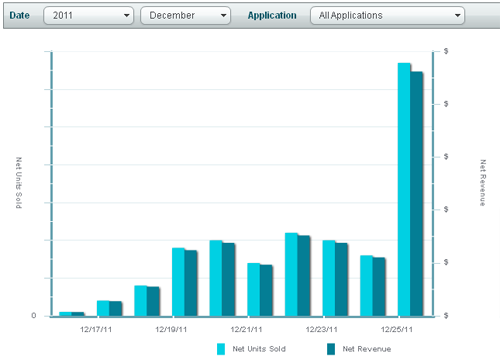Viewport: 500px width, 360px height.
Task: Click the 0 value on left axis
Action: 34,315
